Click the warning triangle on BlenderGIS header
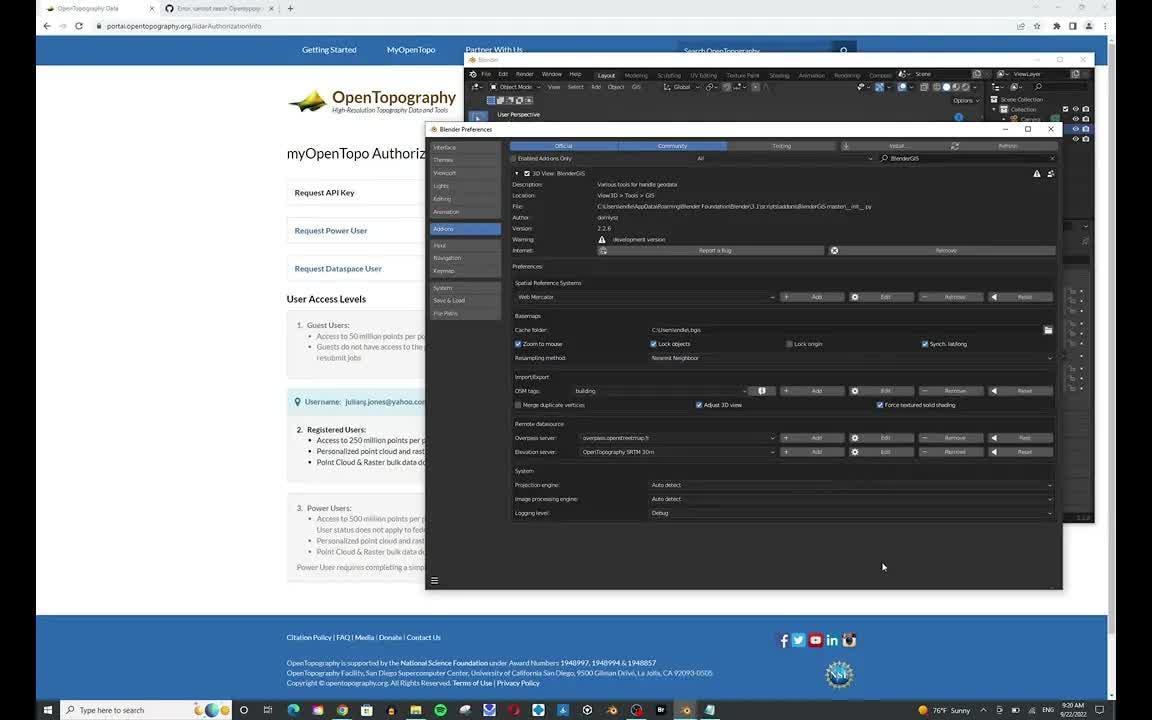 pos(1037,174)
